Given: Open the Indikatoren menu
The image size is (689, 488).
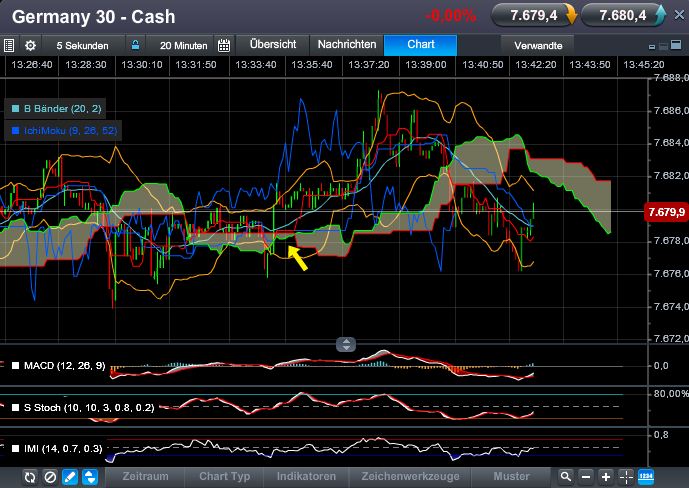Looking at the screenshot, I should click(x=306, y=477).
